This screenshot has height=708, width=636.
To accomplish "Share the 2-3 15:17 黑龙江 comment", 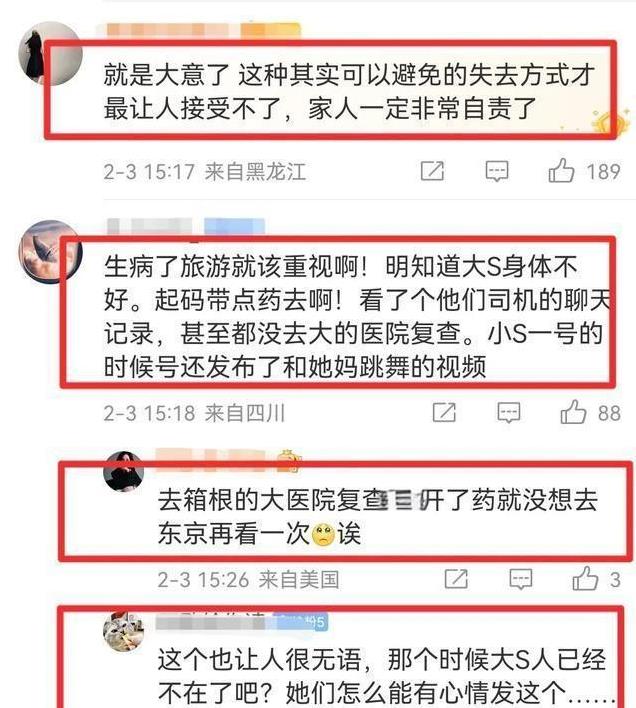I will [x=432, y=171].
